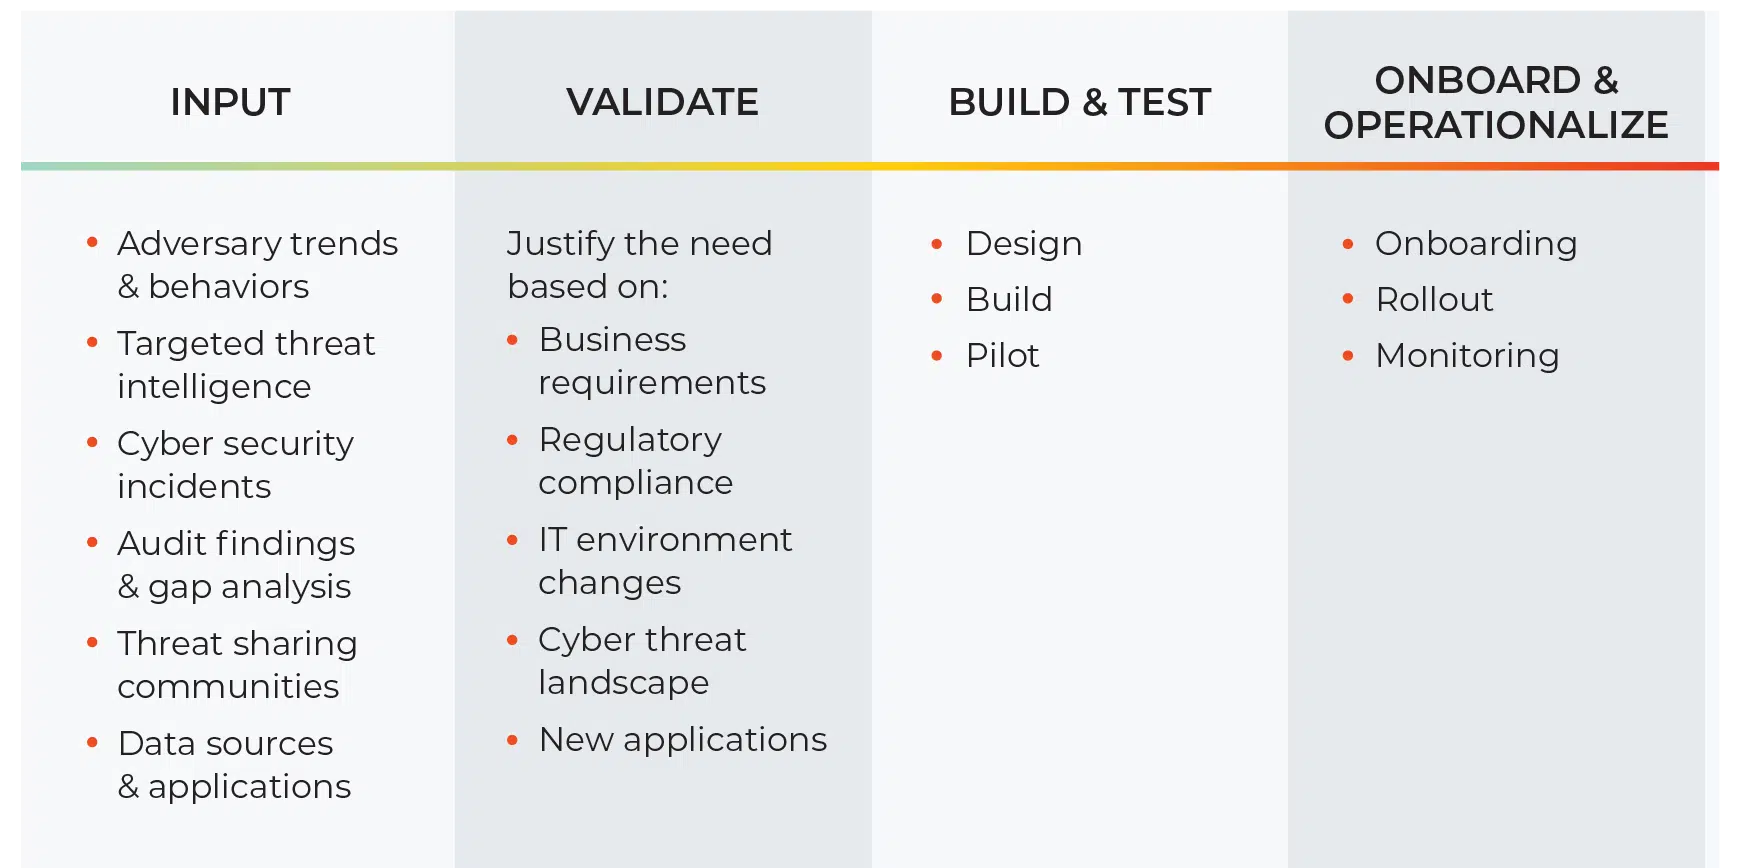Image resolution: width=1743 pixels, height=868 pixels.
Task: Click the Rollout bullet item
Action: [1433, 300]
